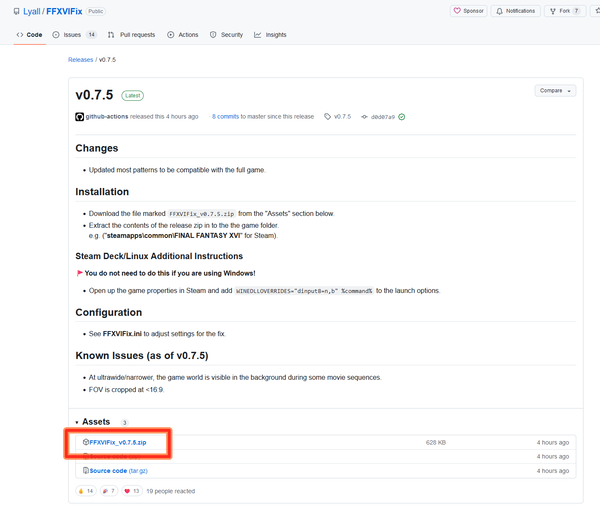
Task: Switch to the Issues tab
Action: point(72,34)
